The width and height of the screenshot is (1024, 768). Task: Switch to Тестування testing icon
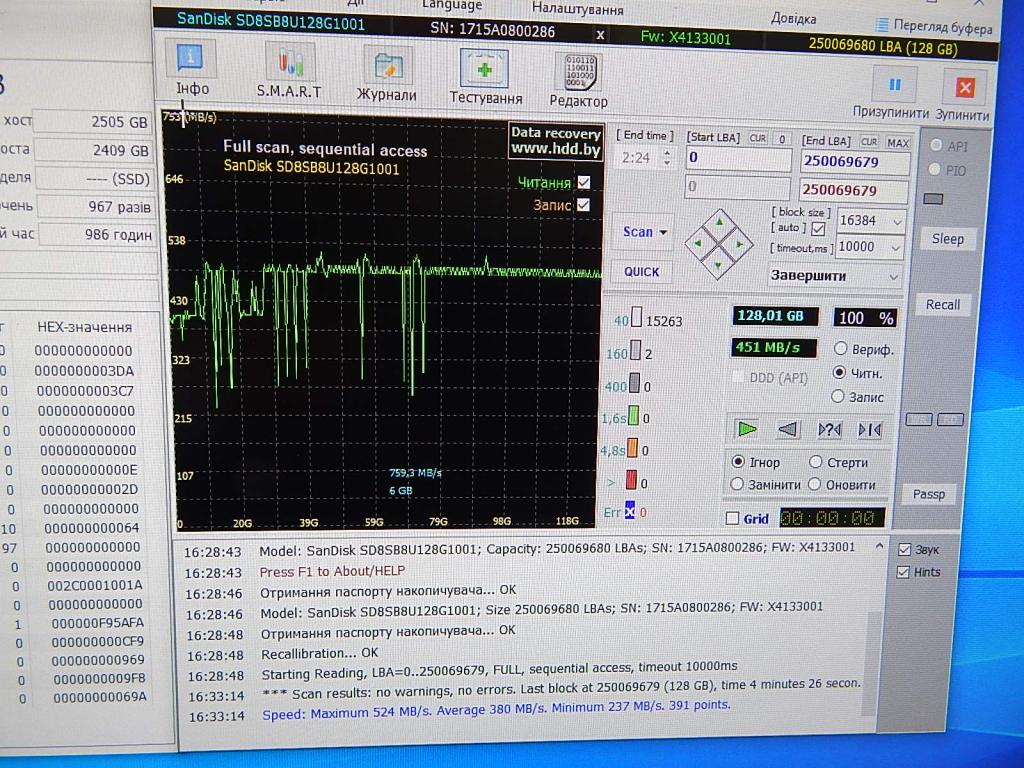[485, 69]
